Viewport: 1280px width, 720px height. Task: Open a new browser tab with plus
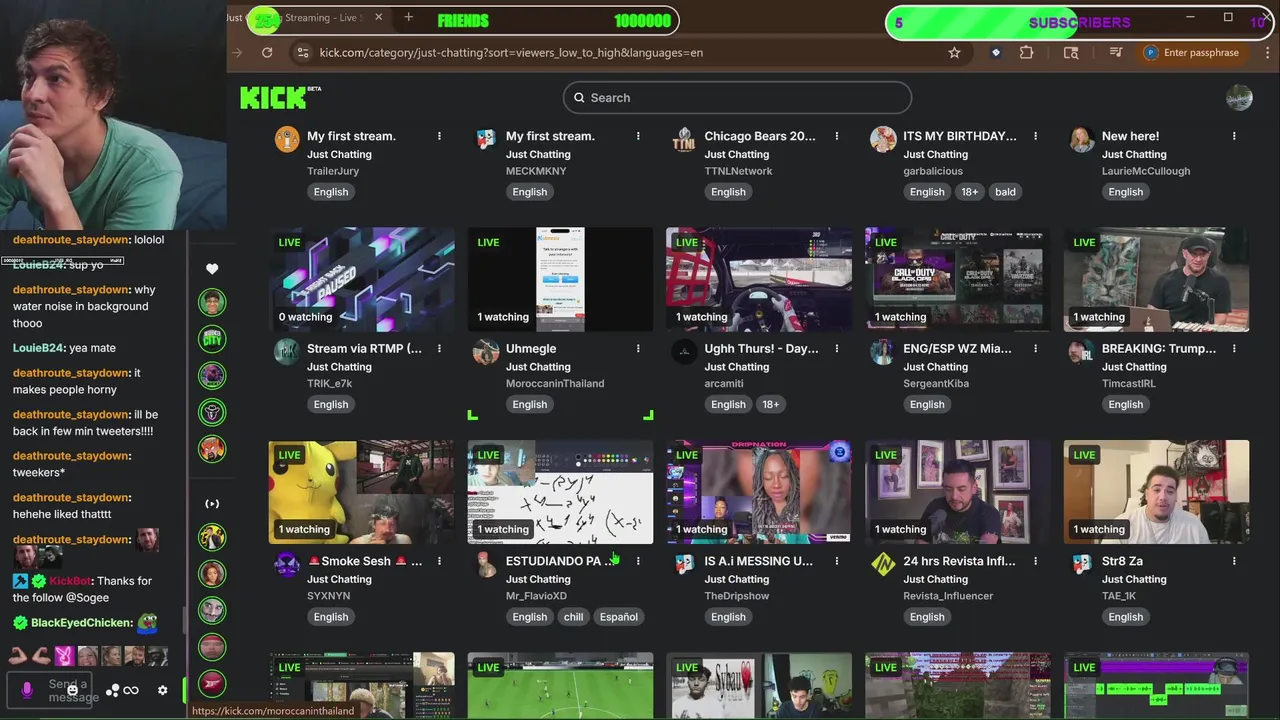point(408,17)
